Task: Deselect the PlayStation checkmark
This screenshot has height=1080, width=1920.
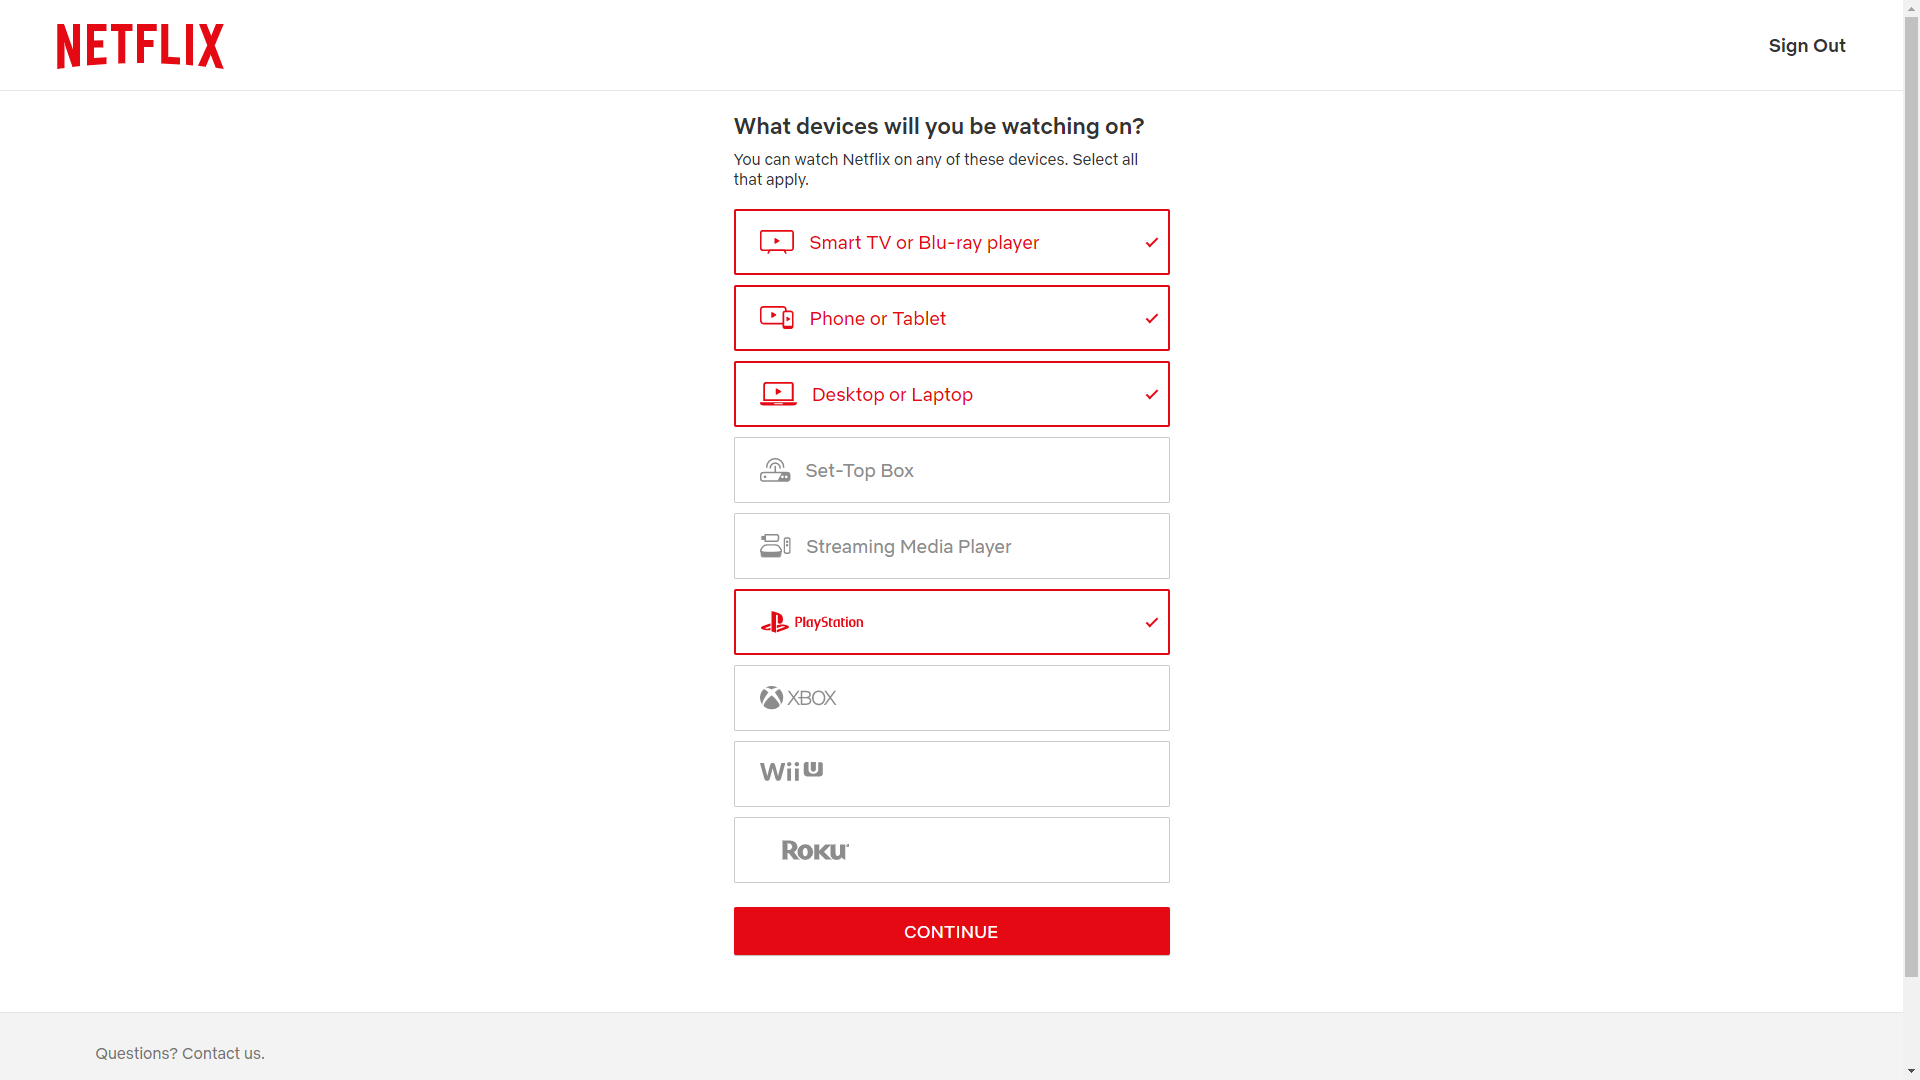Action: 1152,622
